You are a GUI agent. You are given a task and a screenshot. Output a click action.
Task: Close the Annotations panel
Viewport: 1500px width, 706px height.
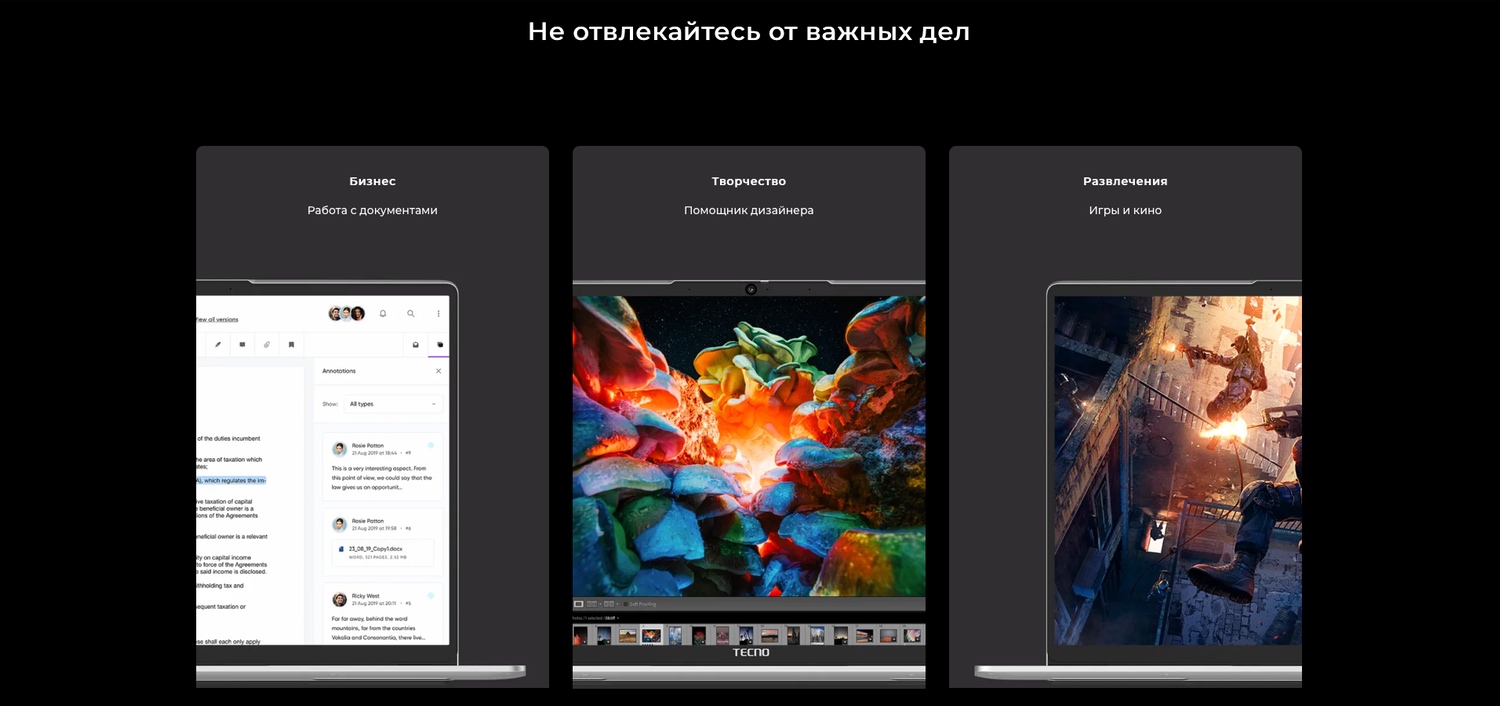pos(438,371)
